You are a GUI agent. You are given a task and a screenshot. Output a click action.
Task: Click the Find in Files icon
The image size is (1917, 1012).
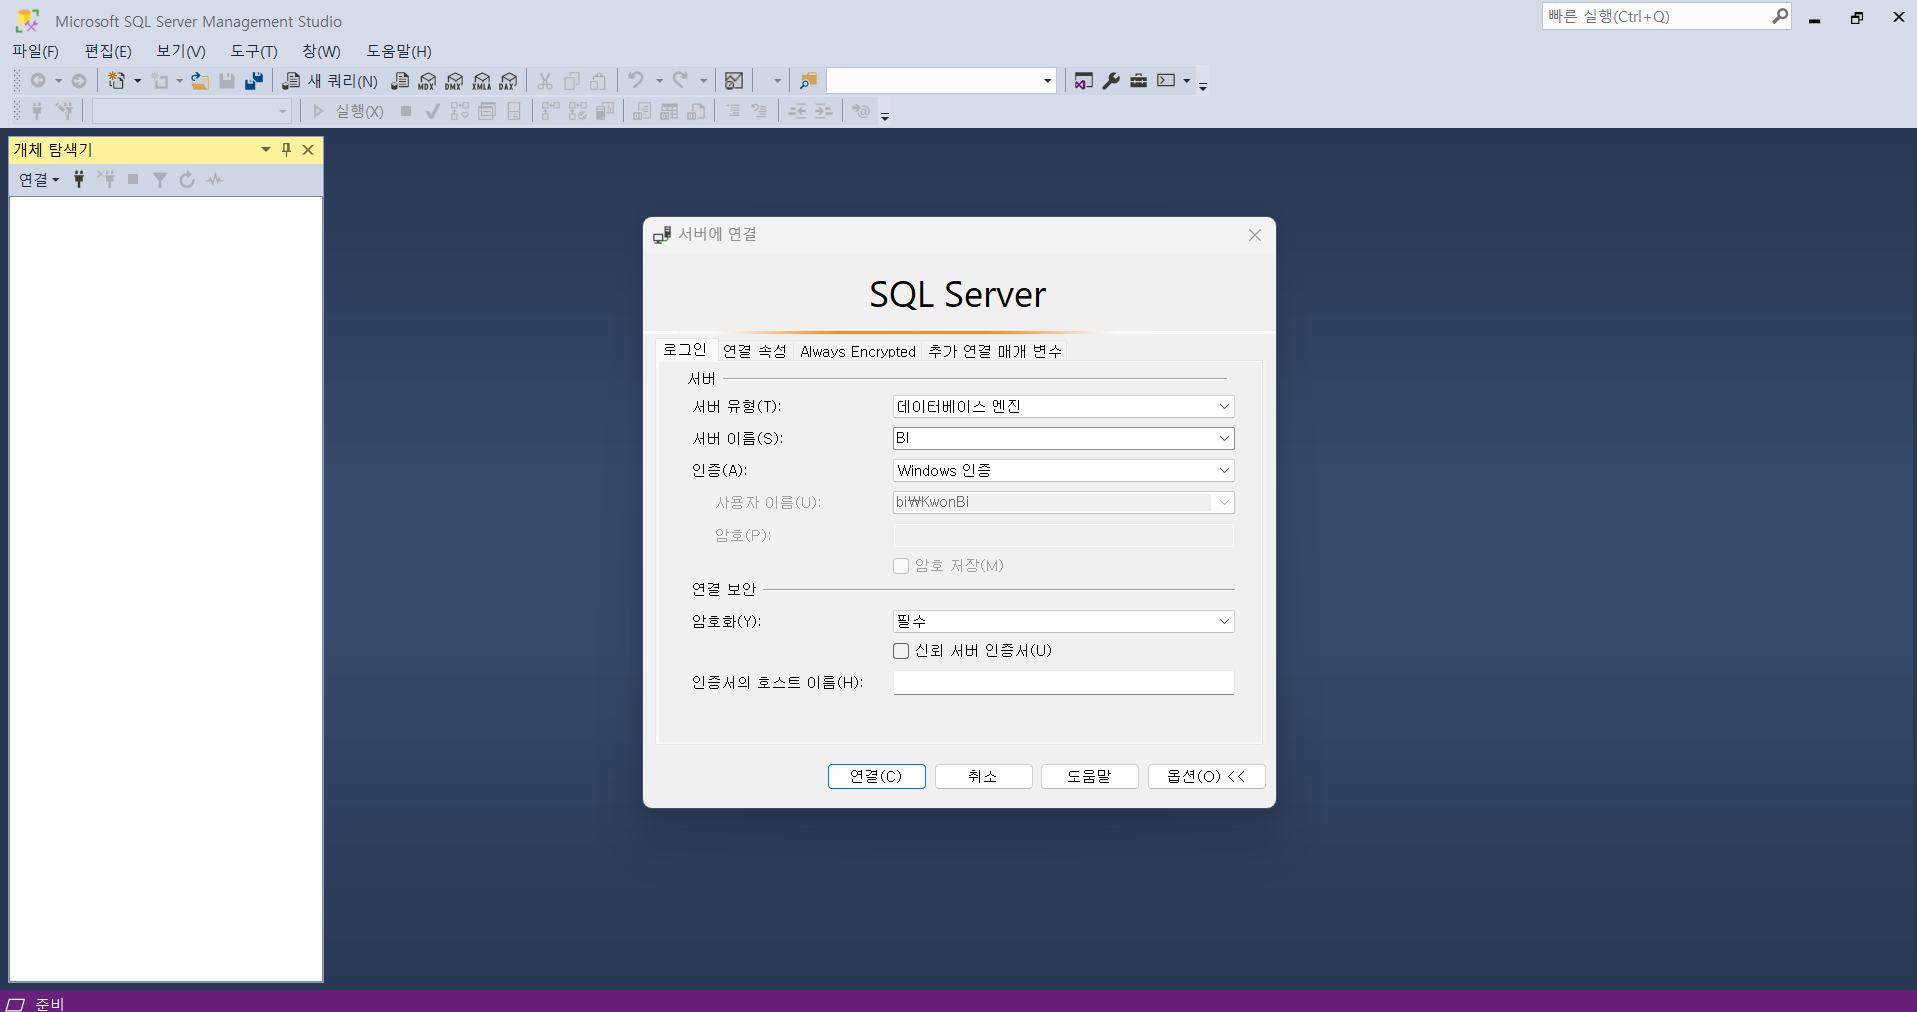point(808,81)
